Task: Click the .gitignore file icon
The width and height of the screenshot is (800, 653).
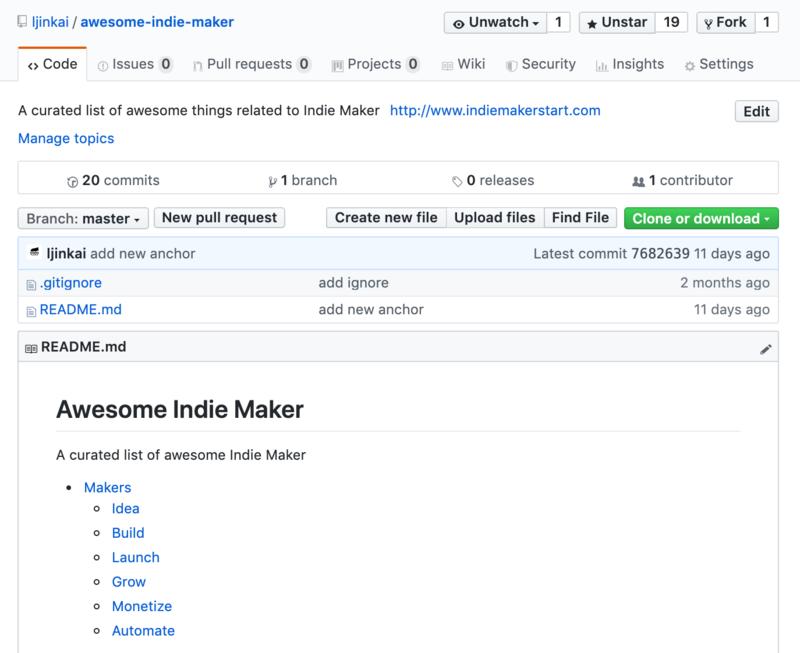Action: tap(32, 285)
